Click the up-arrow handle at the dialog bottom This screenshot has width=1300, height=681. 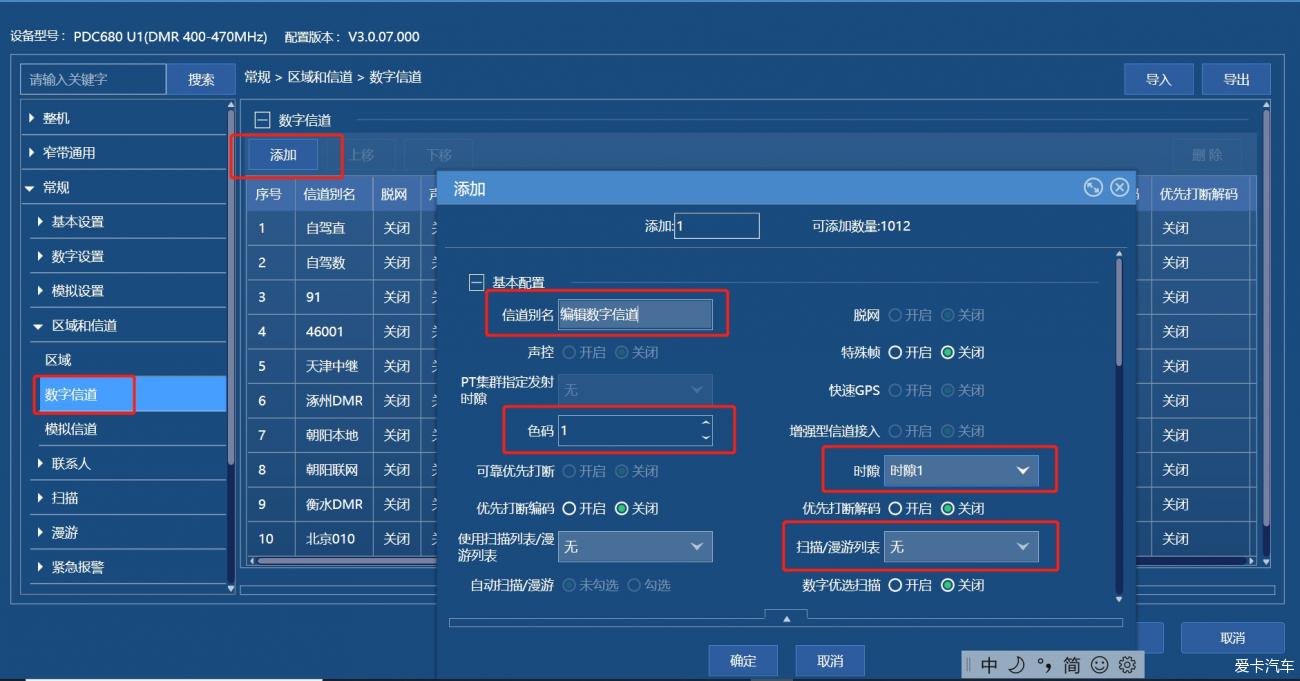[x=786, y=619]
